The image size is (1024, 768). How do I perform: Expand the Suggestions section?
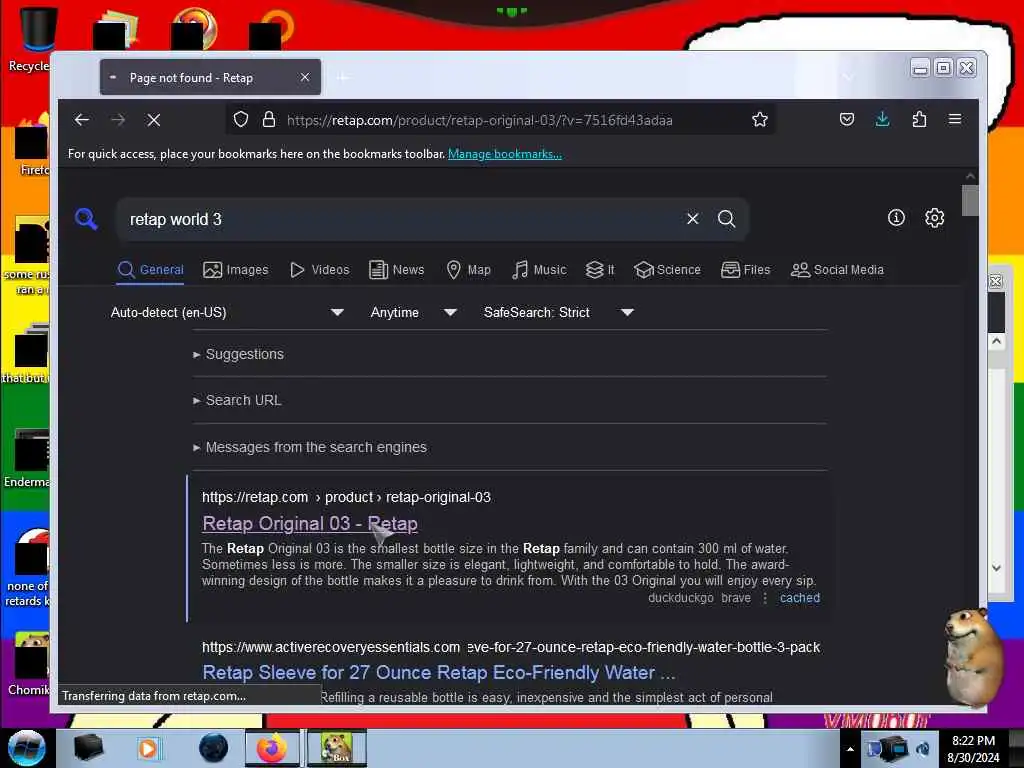238,354
